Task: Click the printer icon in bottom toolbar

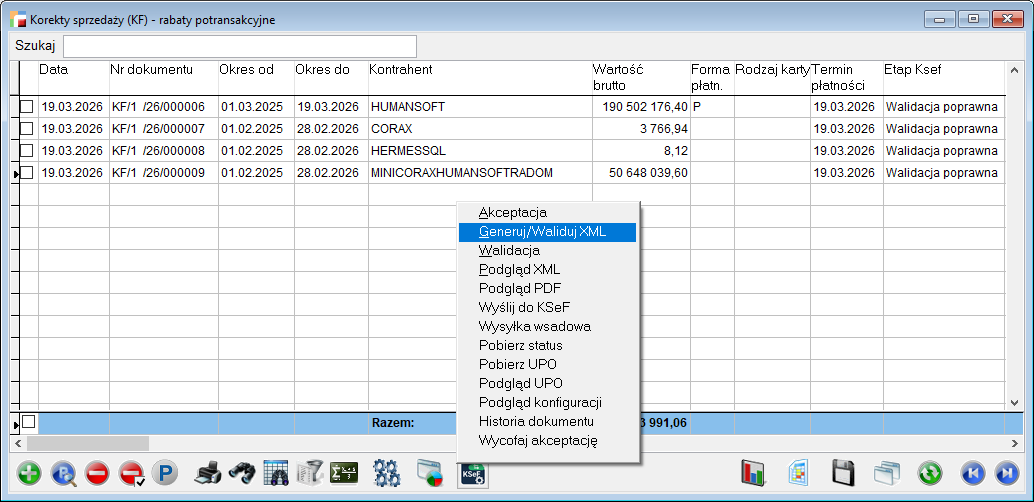Action: pyautogui.click(x=207, y=473)
